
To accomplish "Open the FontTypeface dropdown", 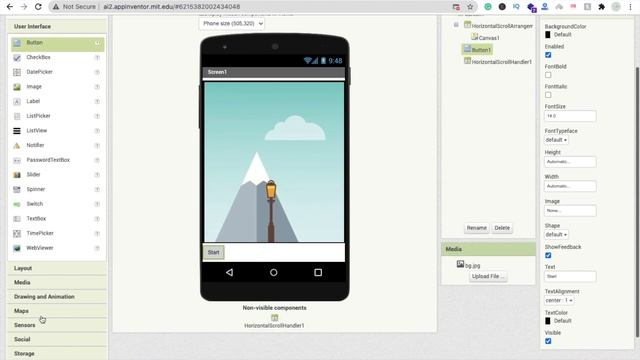I will click(556, 140).
